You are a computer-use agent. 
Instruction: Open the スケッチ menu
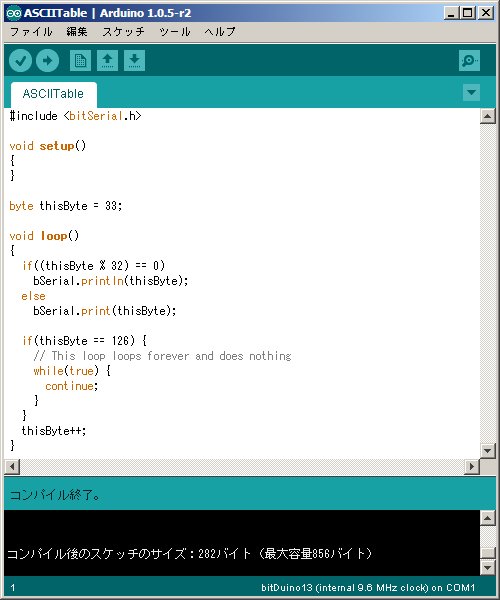click(124, 32)
